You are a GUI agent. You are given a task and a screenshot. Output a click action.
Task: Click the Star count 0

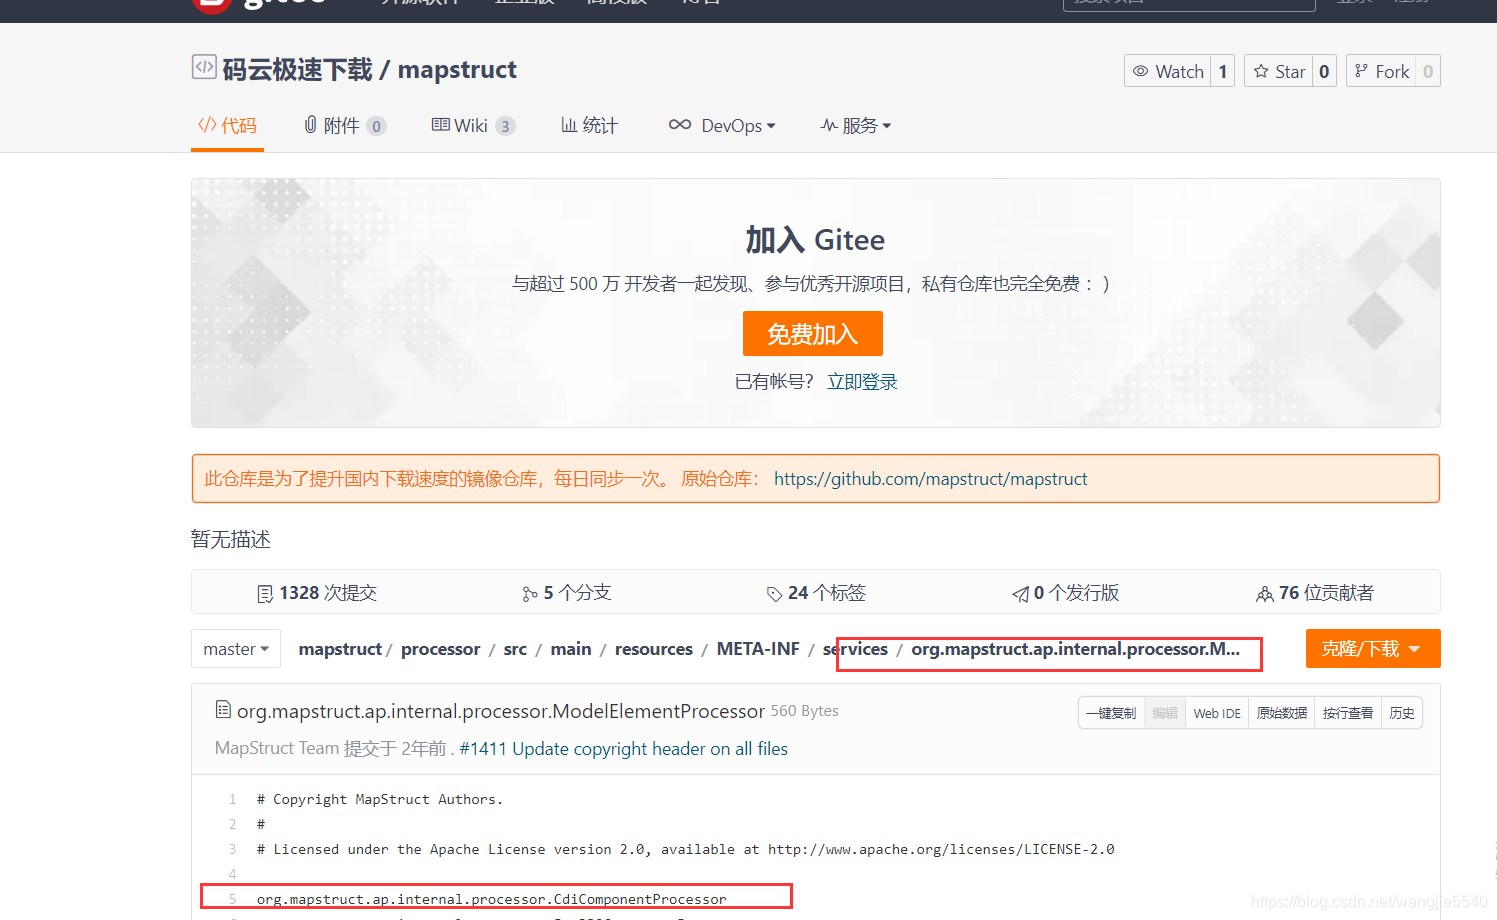(x=1324, y=71)
